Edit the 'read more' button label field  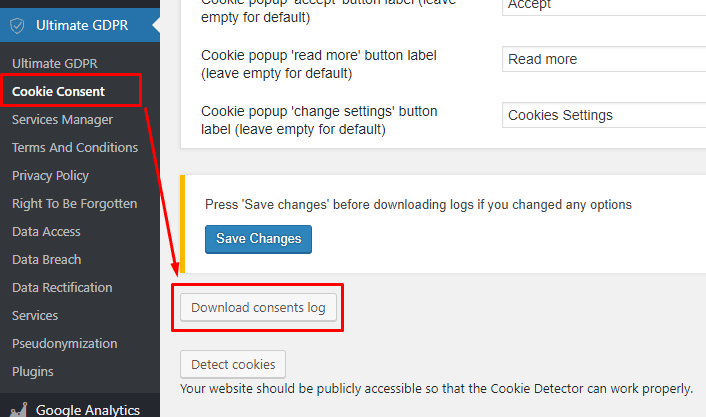click(603, 59)
